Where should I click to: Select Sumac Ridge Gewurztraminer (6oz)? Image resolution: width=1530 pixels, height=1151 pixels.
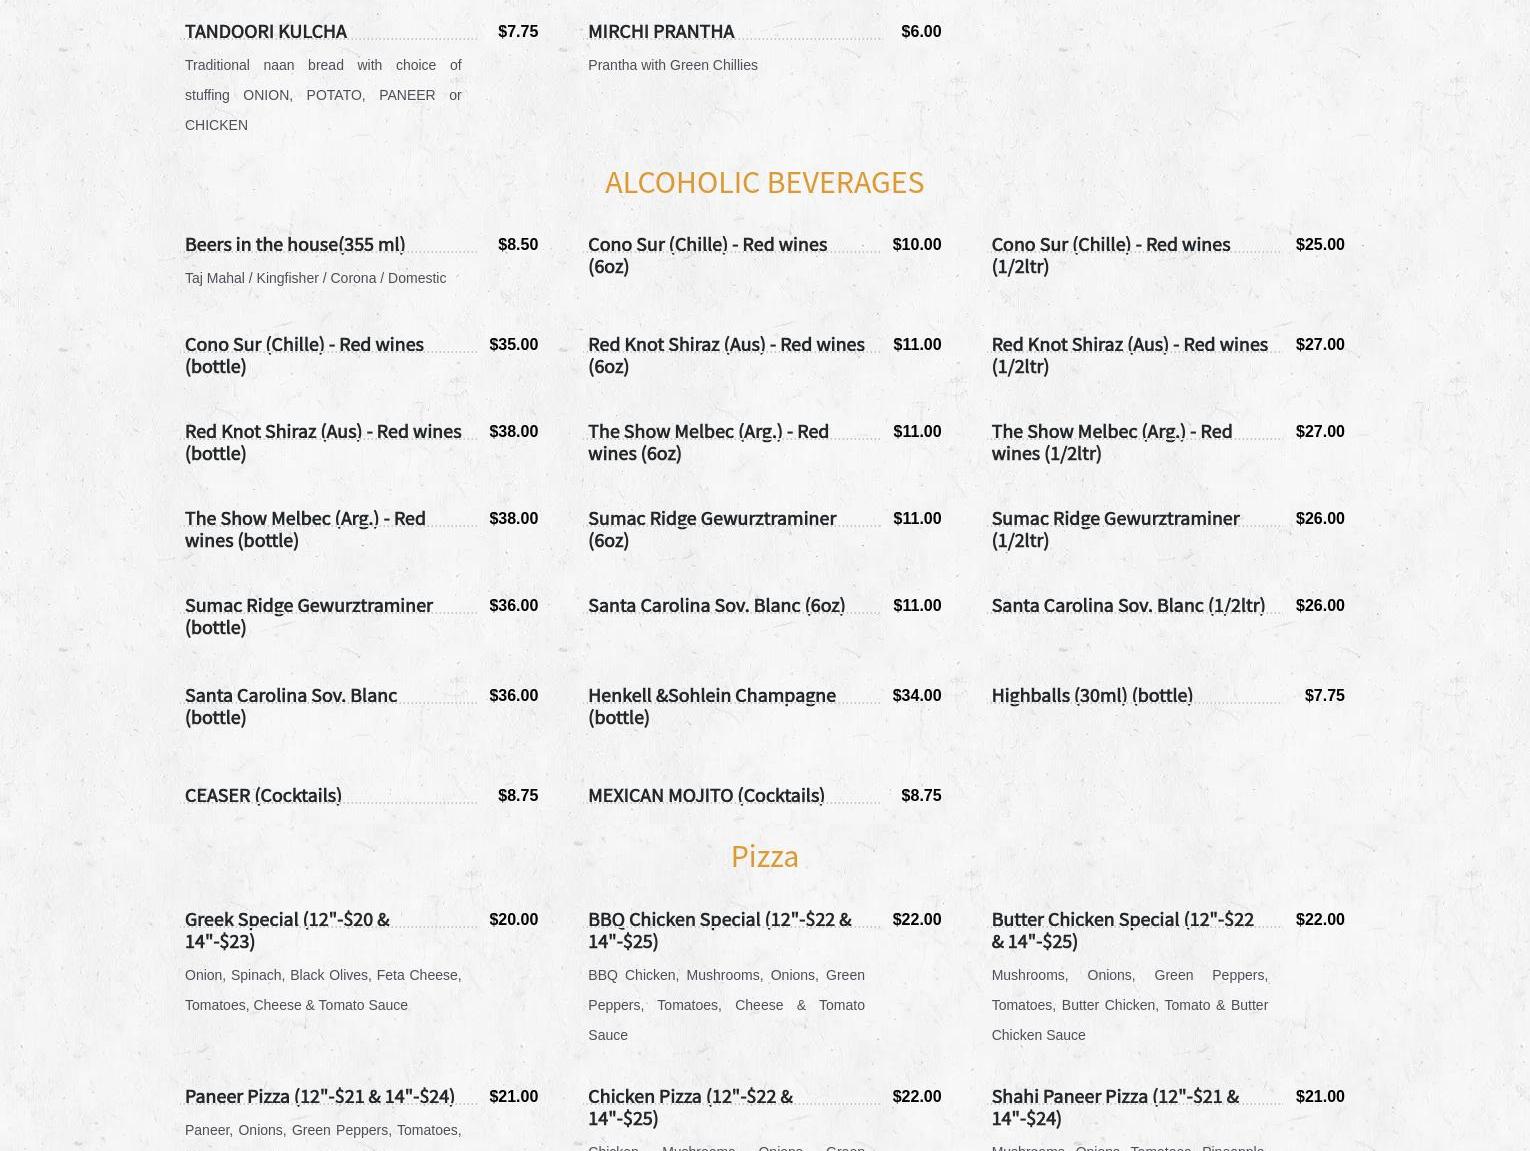point(712,529)
